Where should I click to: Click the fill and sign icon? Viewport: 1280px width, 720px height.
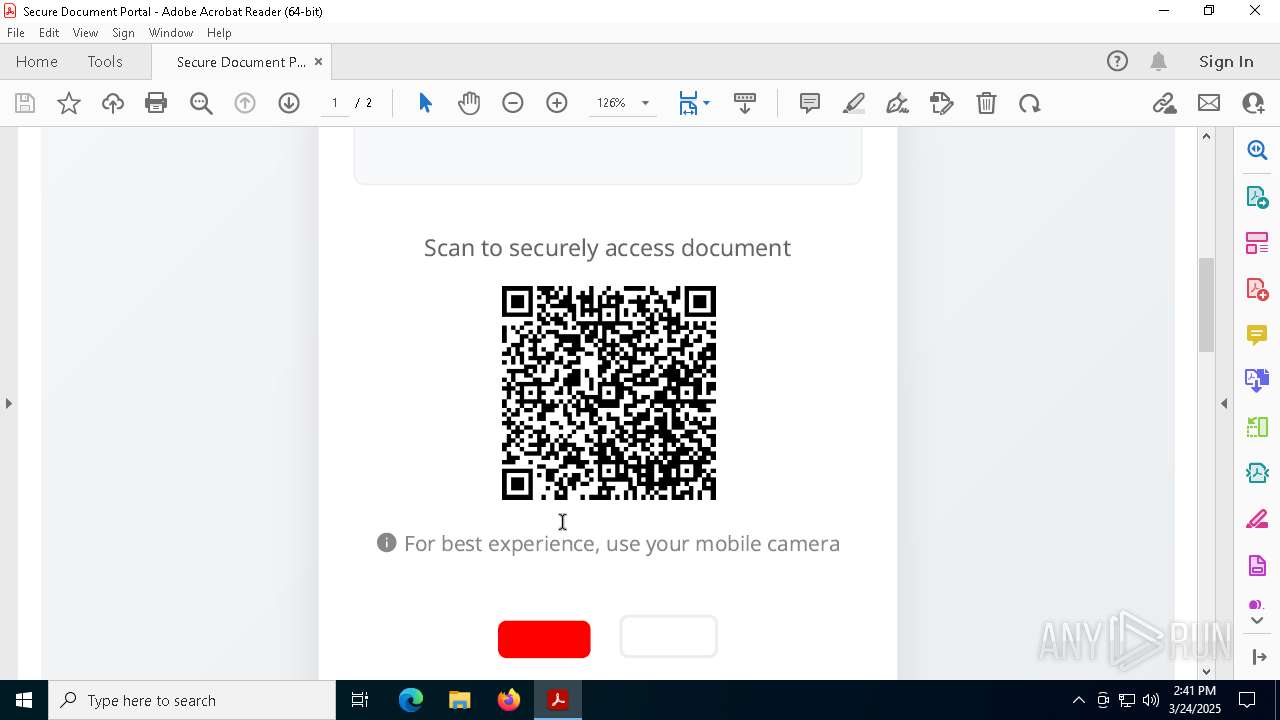(x=942, y=103)
